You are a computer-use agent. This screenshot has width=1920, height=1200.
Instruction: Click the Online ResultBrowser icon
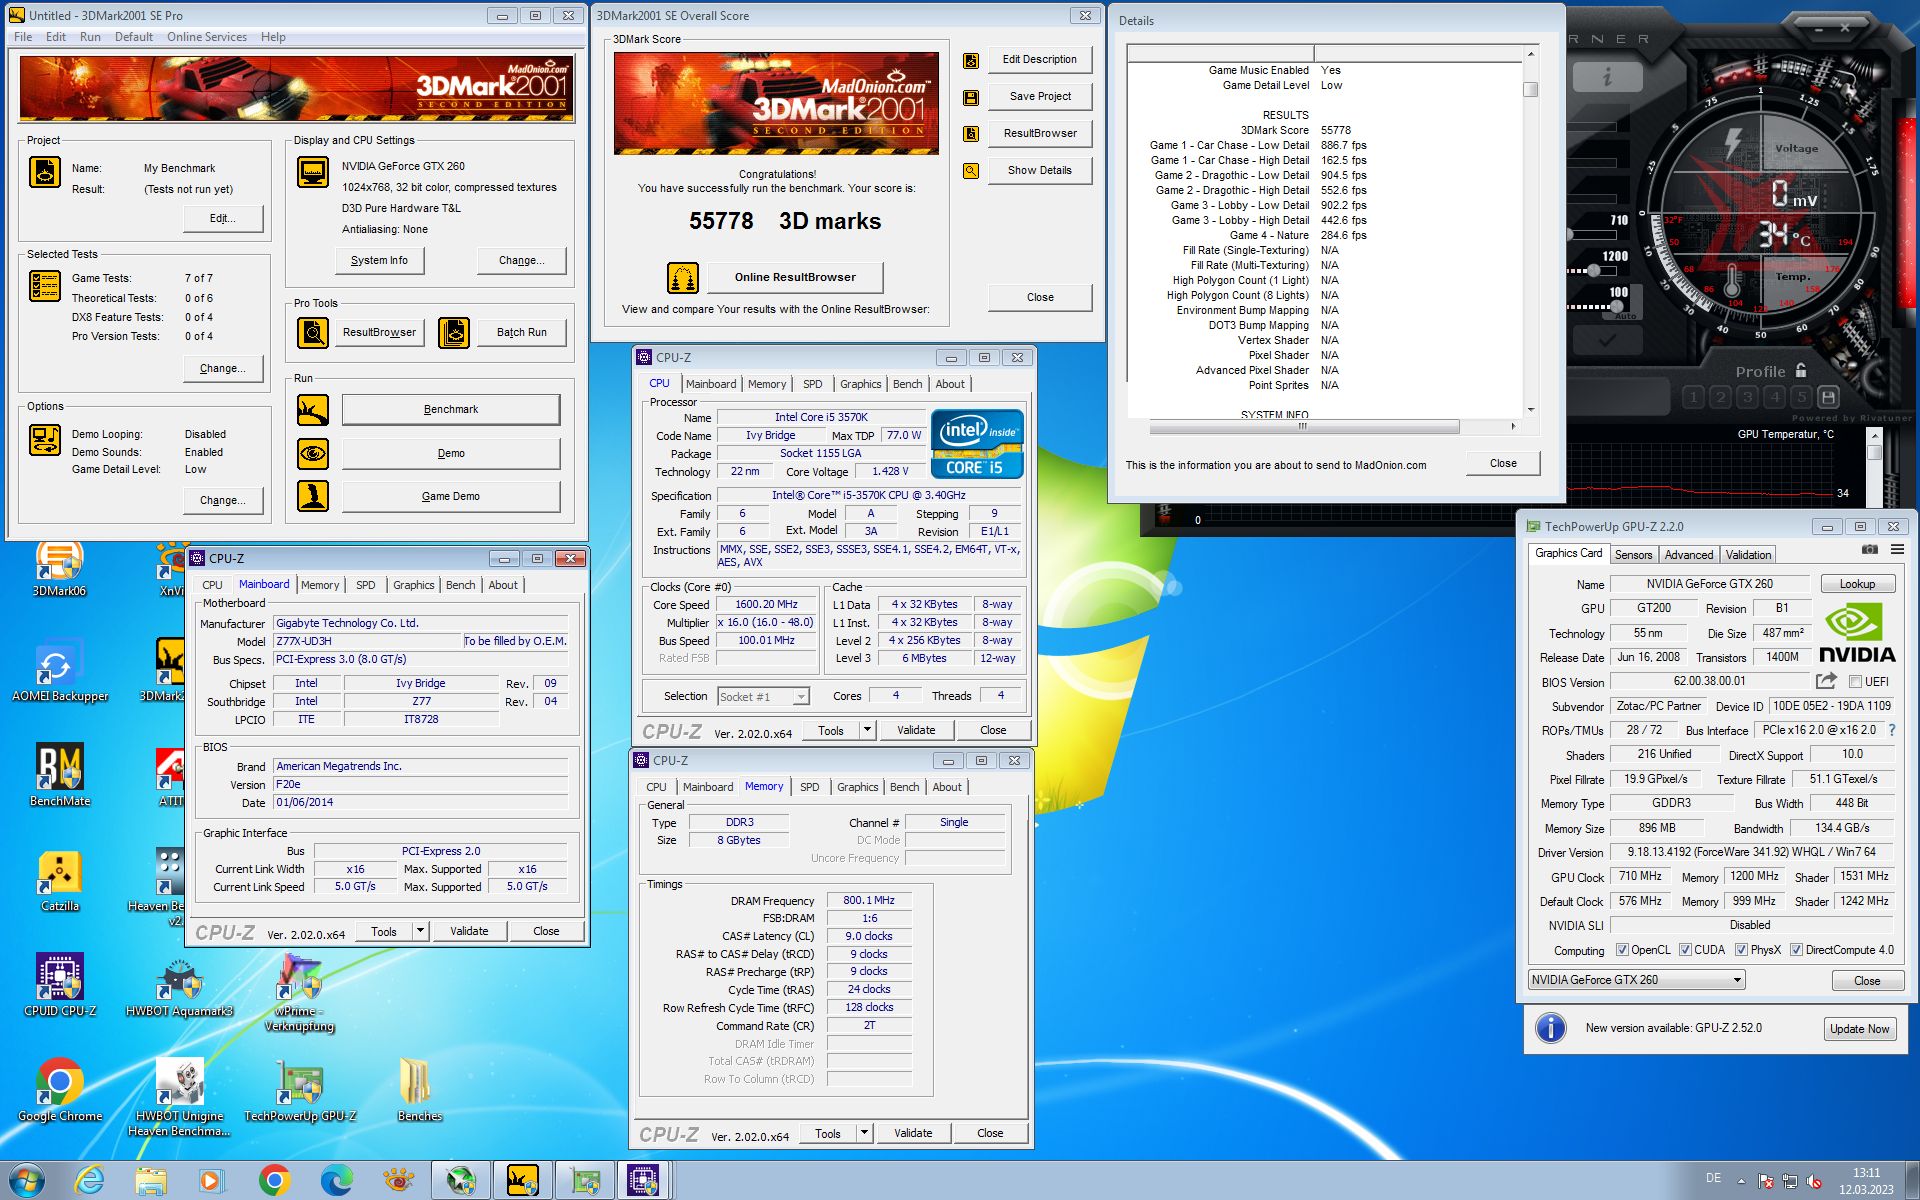[x=683, y=277]
